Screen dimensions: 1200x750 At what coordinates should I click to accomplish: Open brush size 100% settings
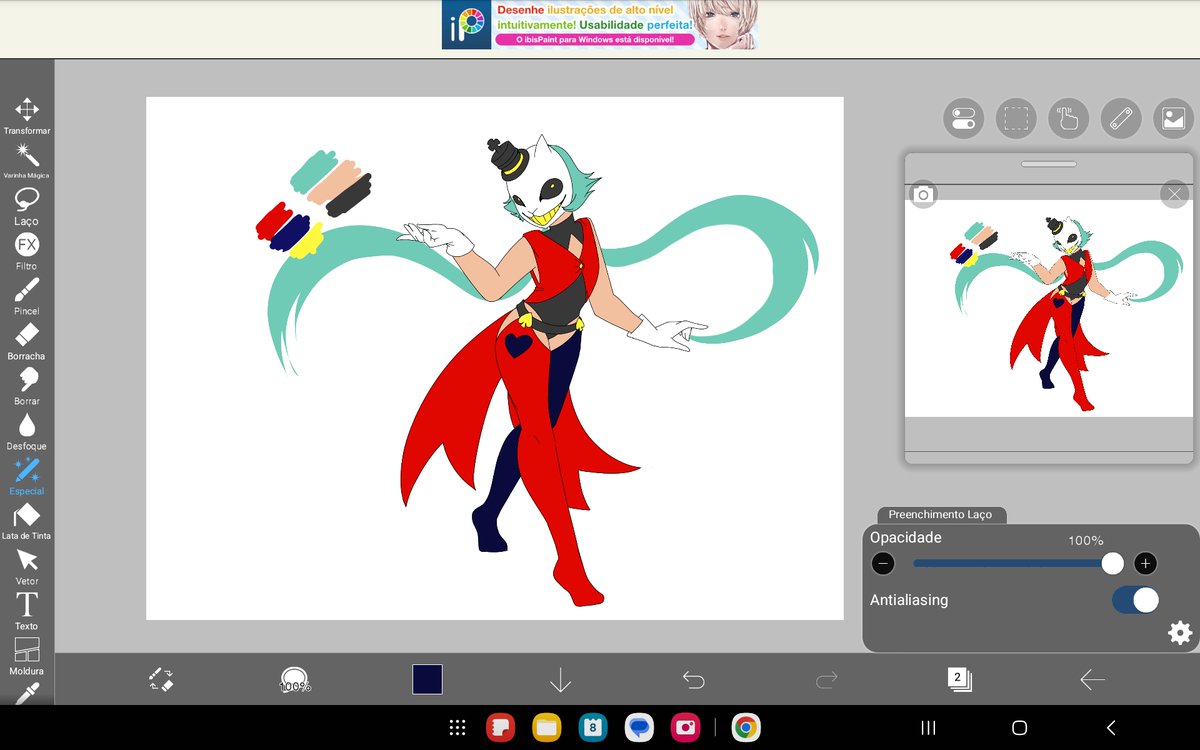coord(294,680)
